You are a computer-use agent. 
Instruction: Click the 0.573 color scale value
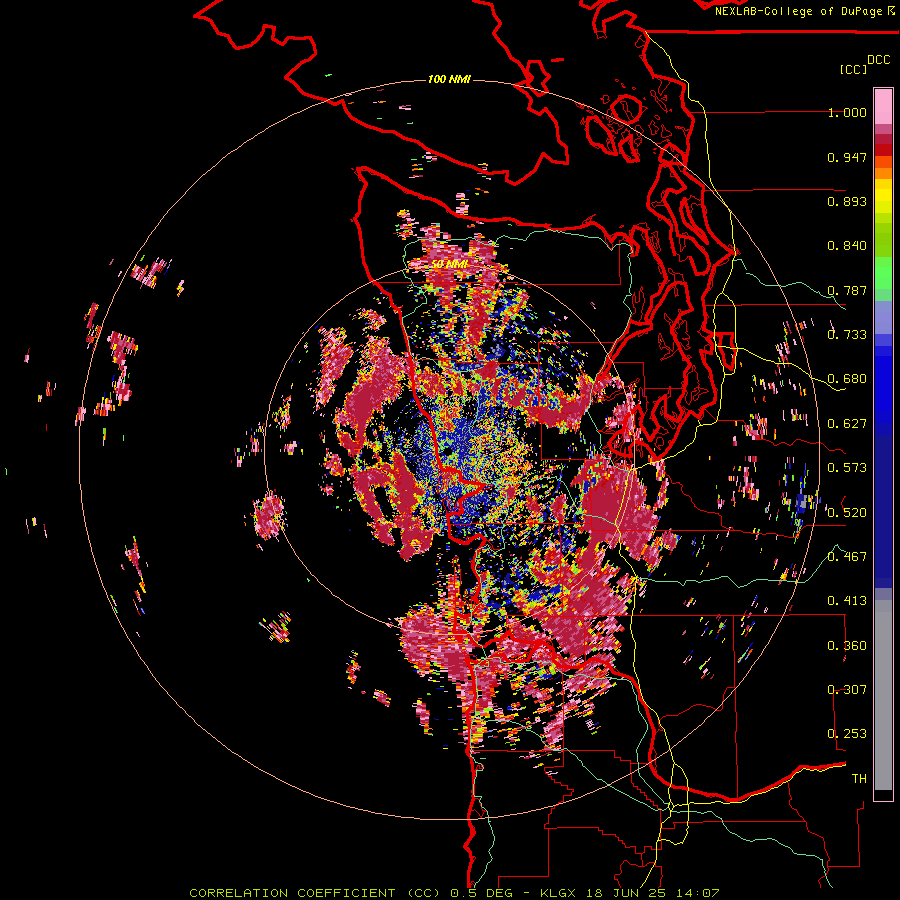click(x=847, y=468)
